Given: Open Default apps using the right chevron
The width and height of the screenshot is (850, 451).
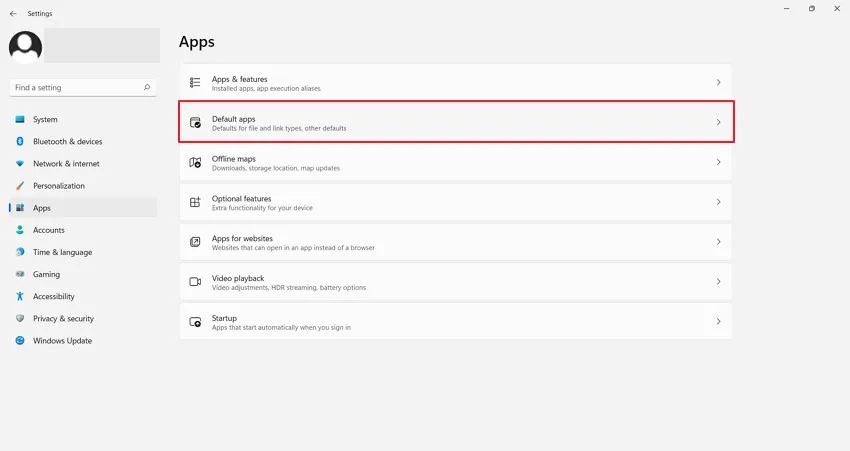Looking at the screenshot, I should pyautogui.click(x=718, y=123).
